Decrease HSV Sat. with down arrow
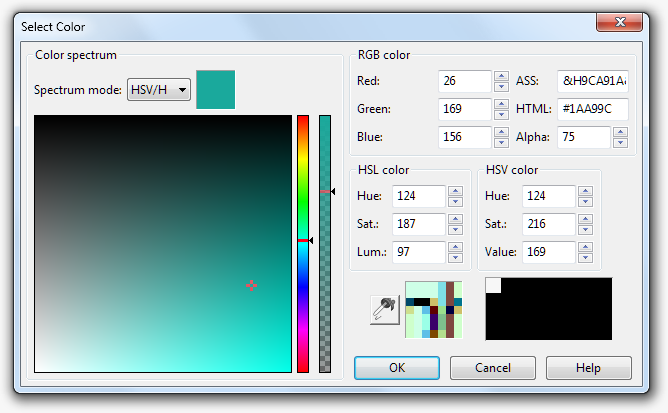The image size is (668, 413). (x=585, y=230)
